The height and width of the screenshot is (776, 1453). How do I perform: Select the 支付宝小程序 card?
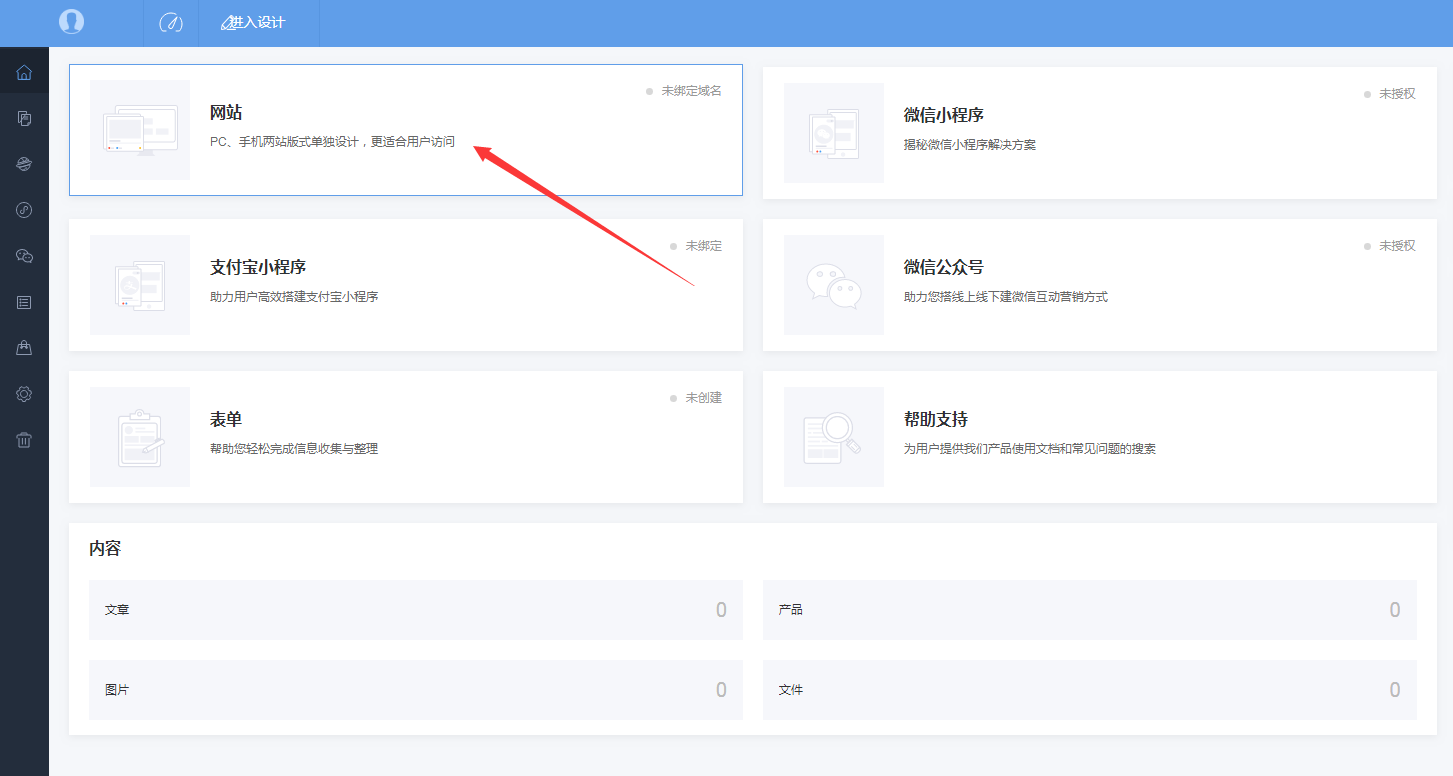pos(405,285)
